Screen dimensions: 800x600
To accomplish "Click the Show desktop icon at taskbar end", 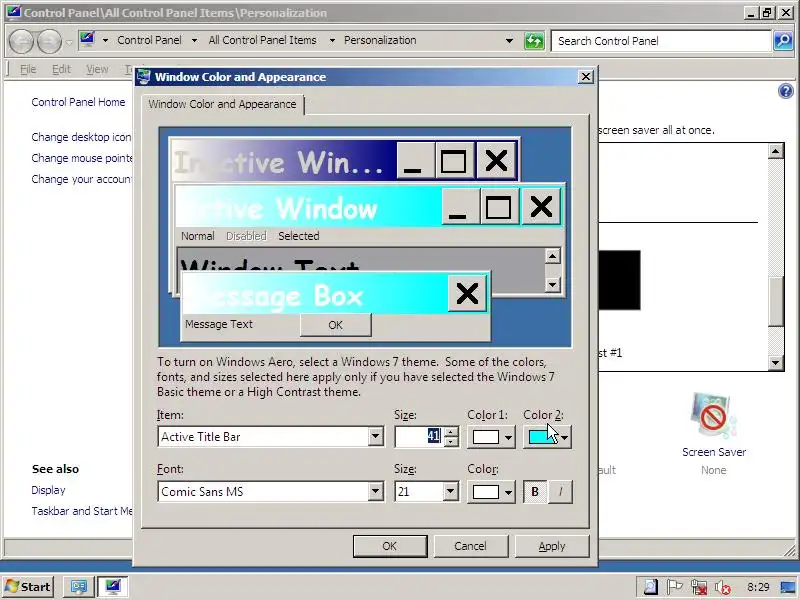I will click(788, 587).
